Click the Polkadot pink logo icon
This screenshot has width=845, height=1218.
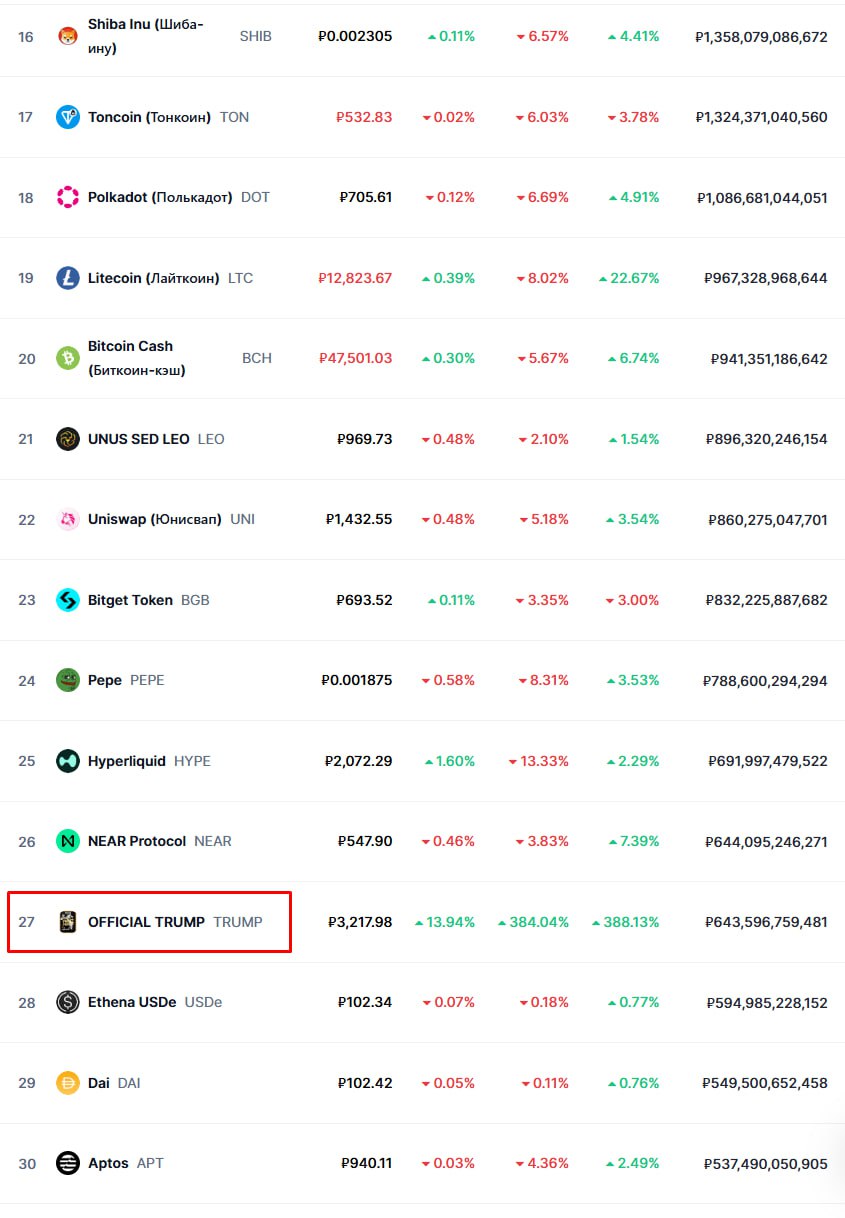(68, 197)
